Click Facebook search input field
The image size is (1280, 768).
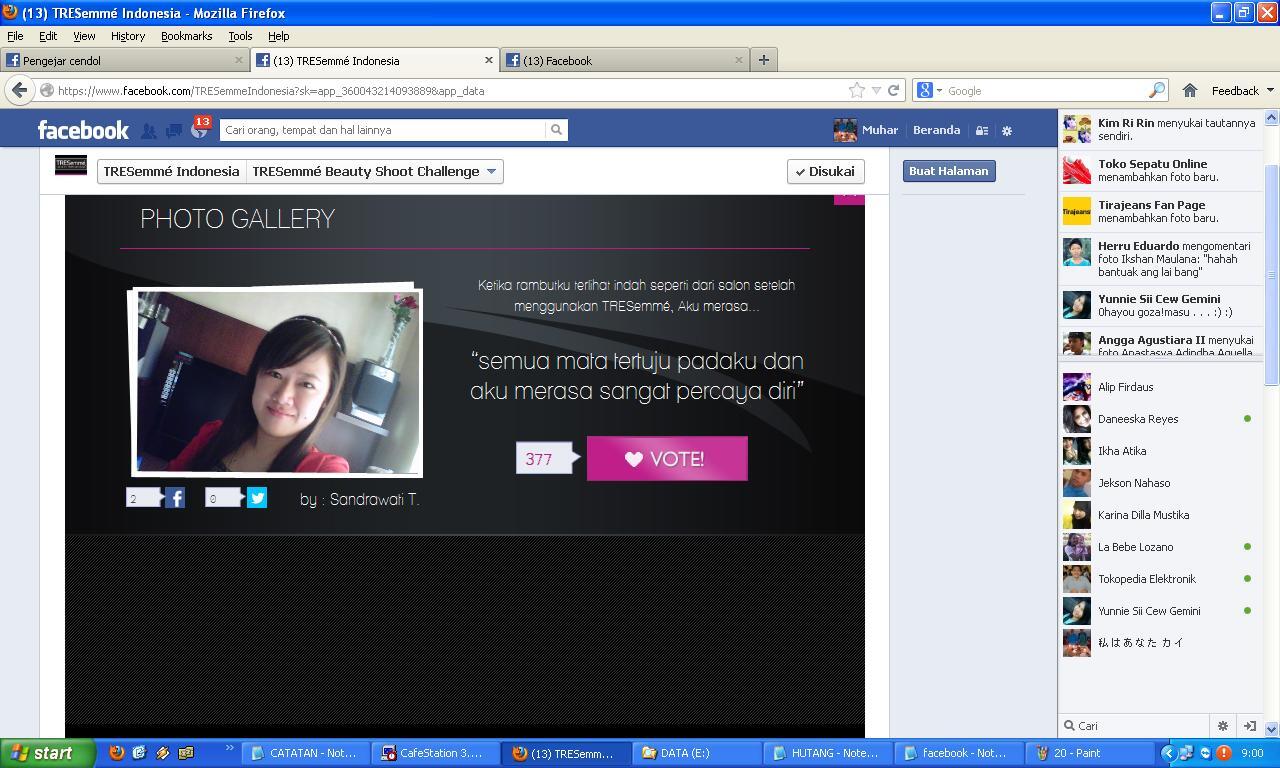tap(384, 130)
